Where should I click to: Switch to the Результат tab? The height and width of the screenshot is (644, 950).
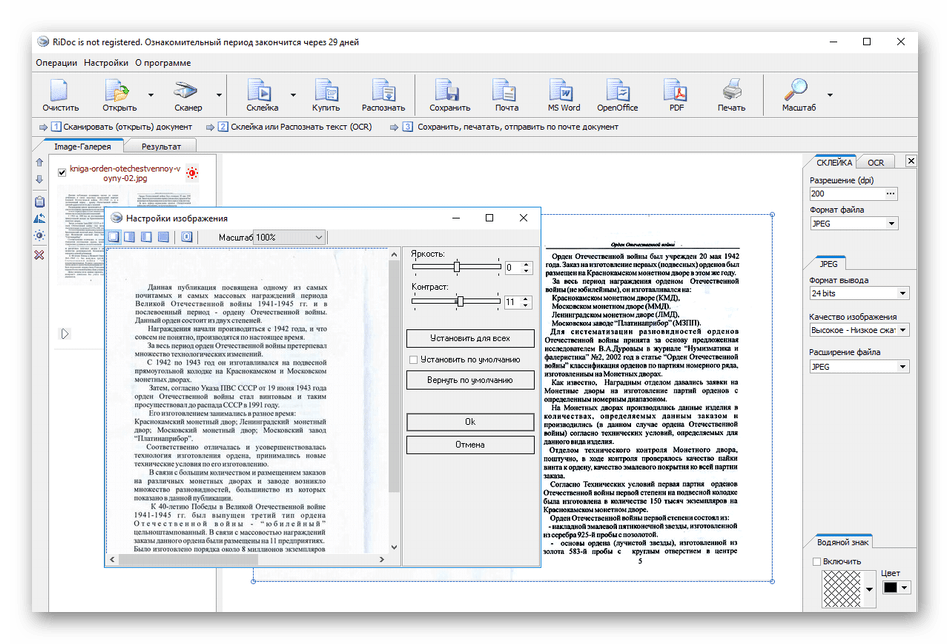161,147
